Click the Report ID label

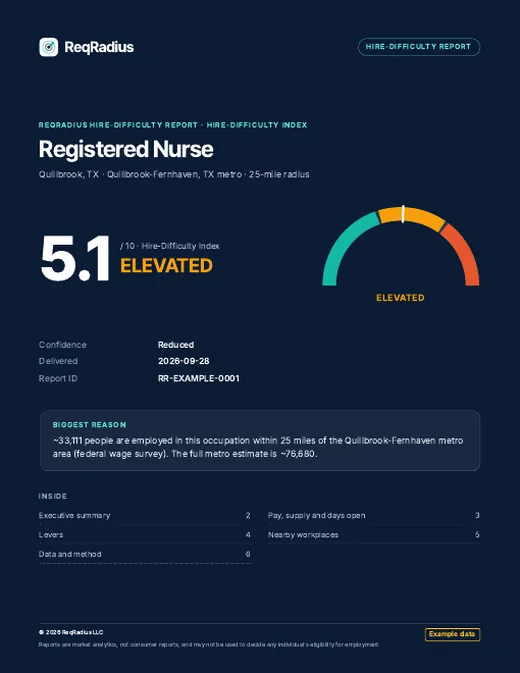[x=58, y=378]
